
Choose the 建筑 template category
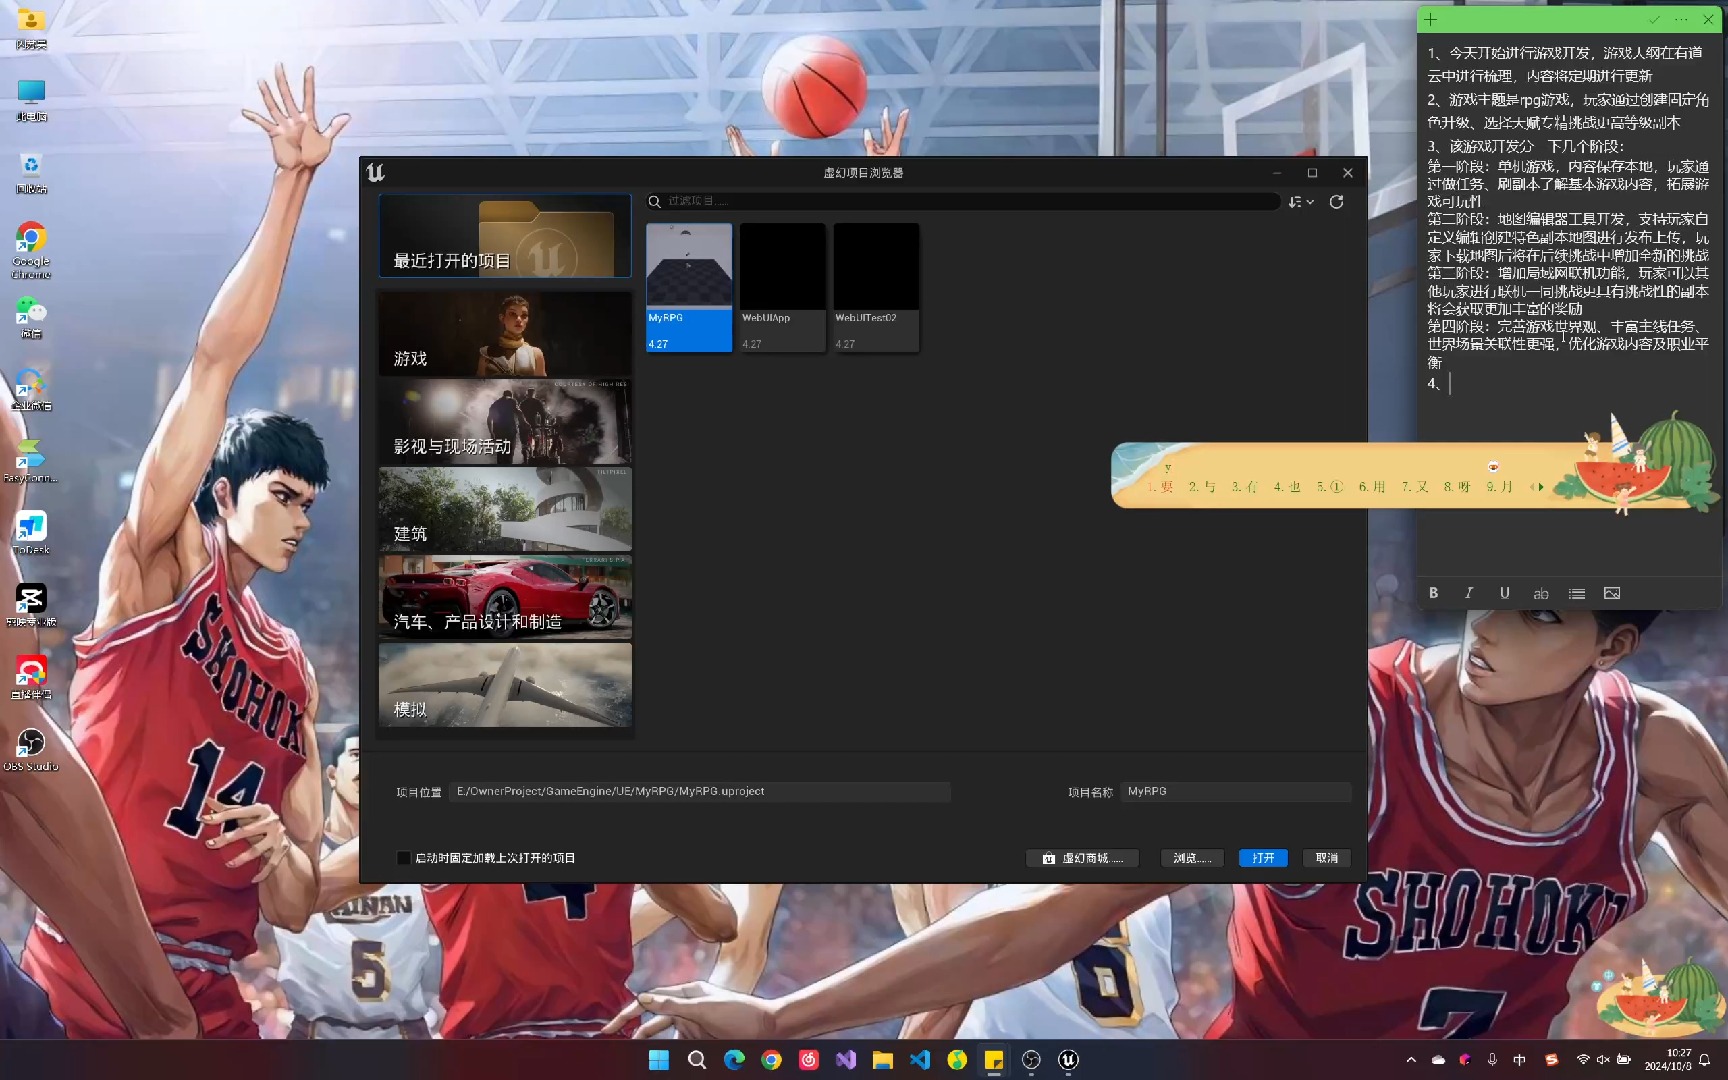coord(505,509)
